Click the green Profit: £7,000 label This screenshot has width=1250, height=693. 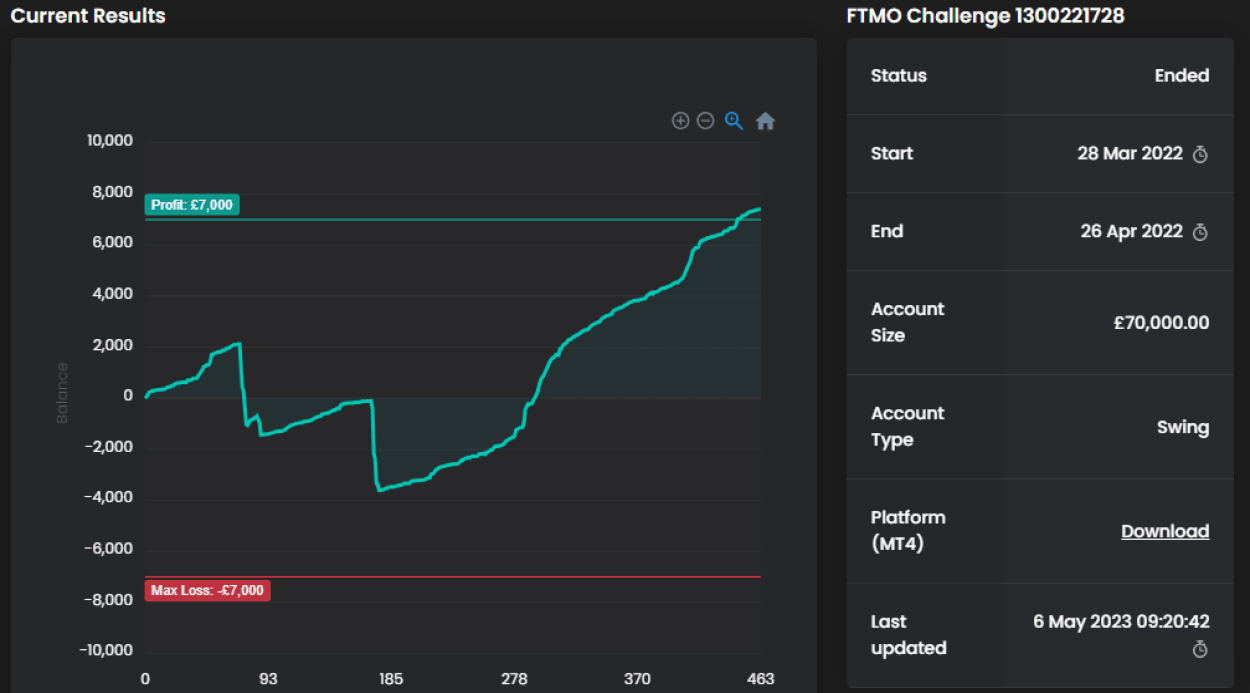pos(192,205)
